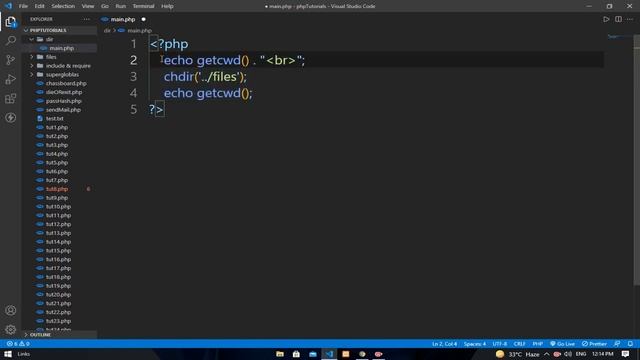This screenshot has width=640, height=360.
Task: Click Go Live in status bar
Action: (x=562, y=344)
